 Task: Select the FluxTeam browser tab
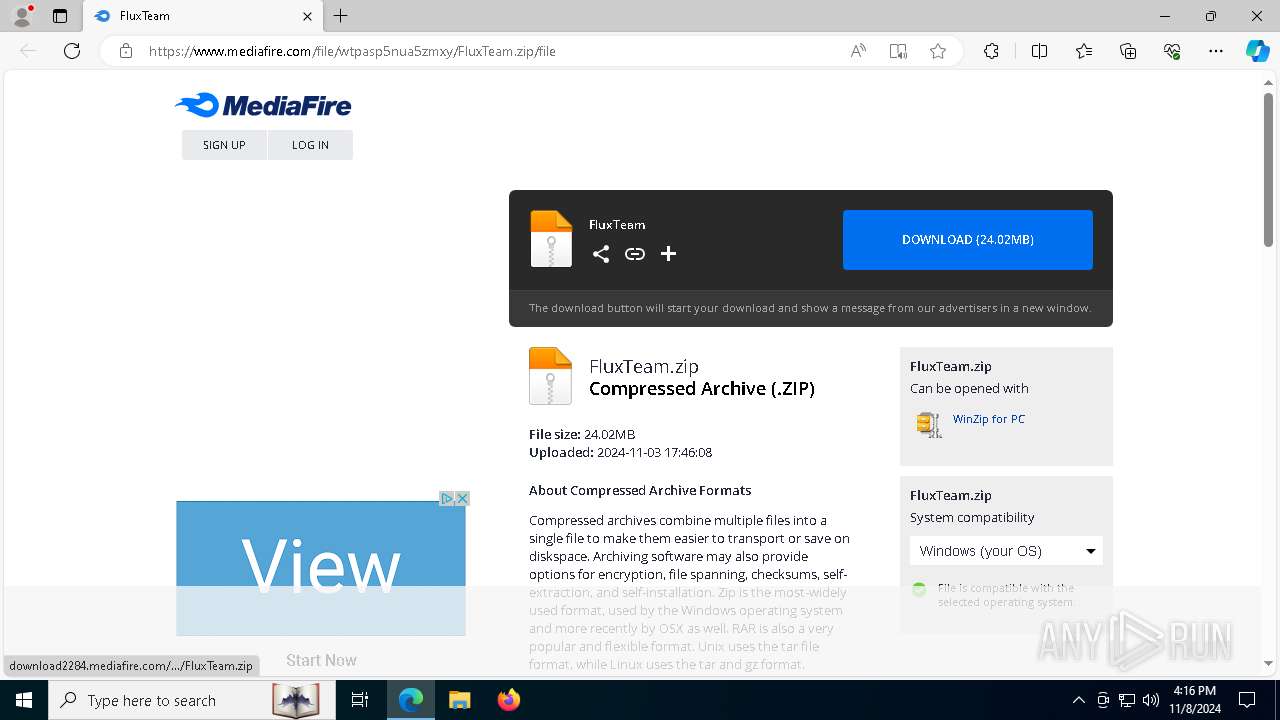point(202,16)
